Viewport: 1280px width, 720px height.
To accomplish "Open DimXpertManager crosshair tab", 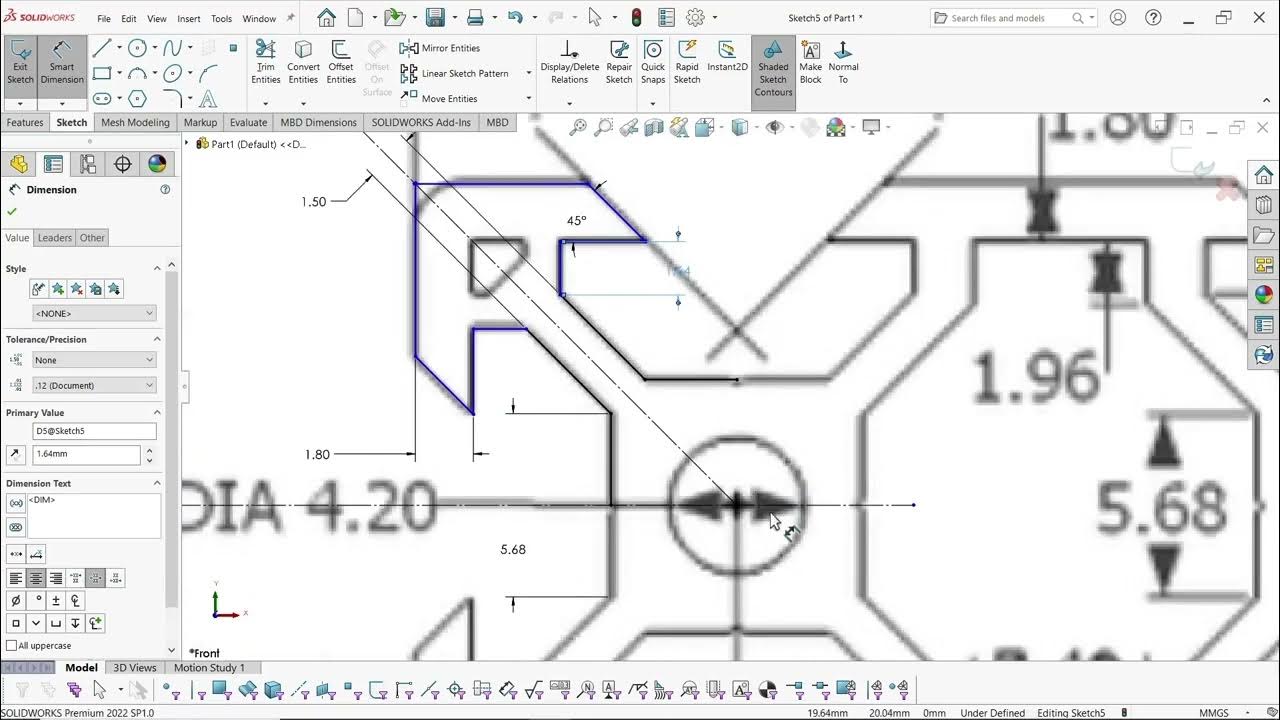I will click(123, 164).
